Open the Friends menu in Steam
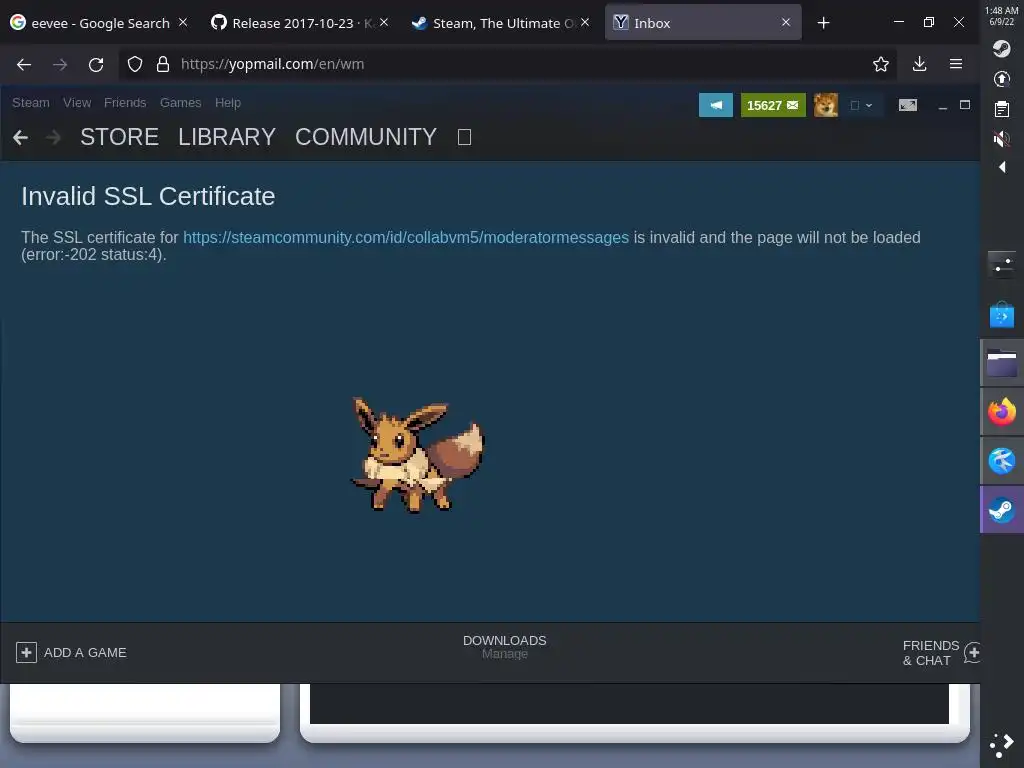Screen dimensions: 1024x768 (125, 103)
